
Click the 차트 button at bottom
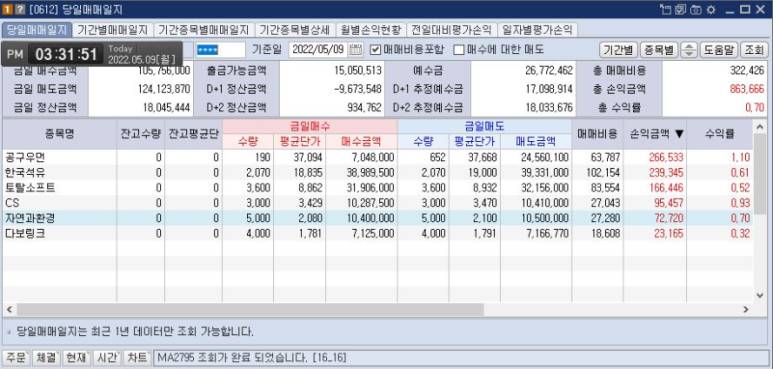[x=137, y=357]
